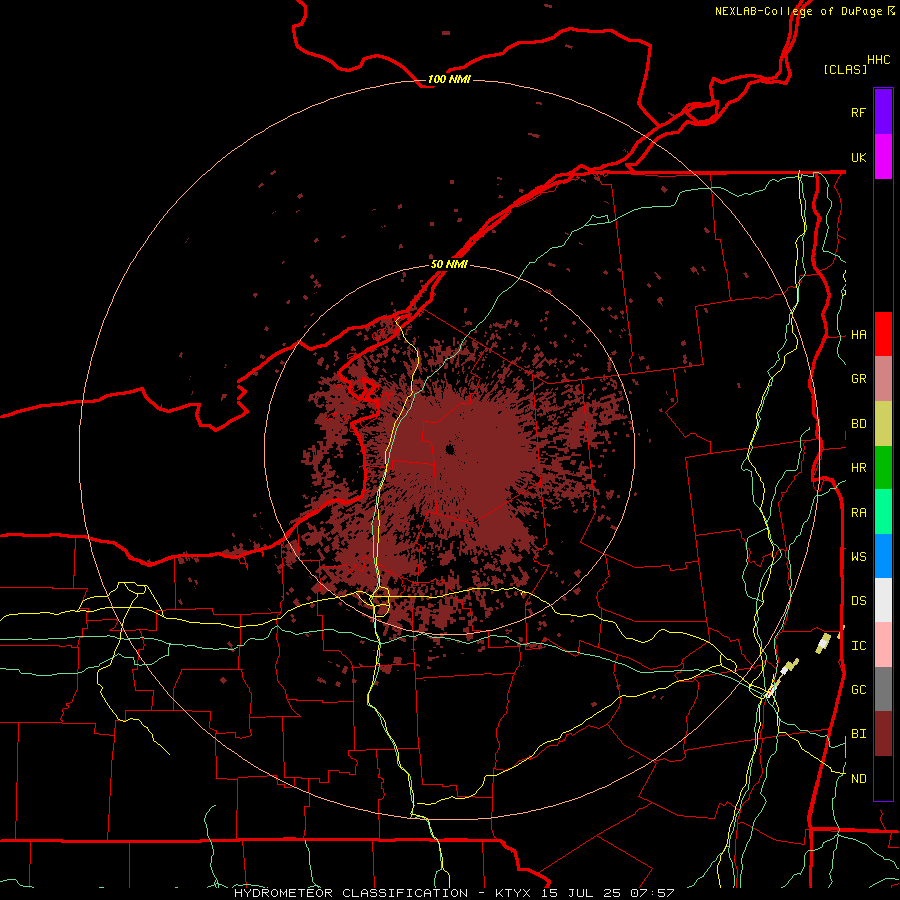Pick the RA mint-green legend swatch
Screen dimensions: 900x900
[883, 512]
